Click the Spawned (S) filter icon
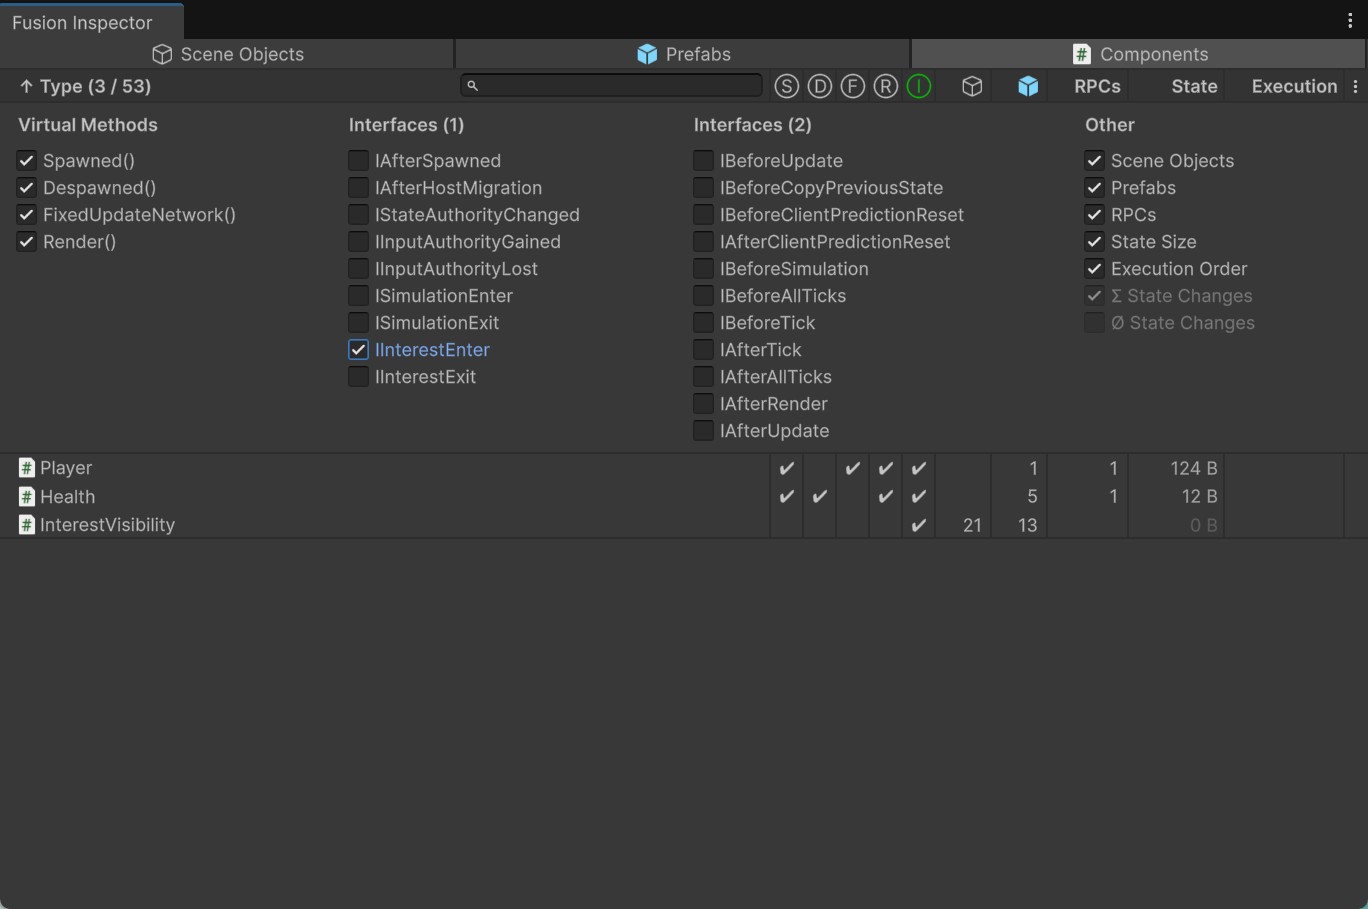Image resolution: width=1368 pixels, height=909 pixels. pyautogui.click(x=787, y=87)
